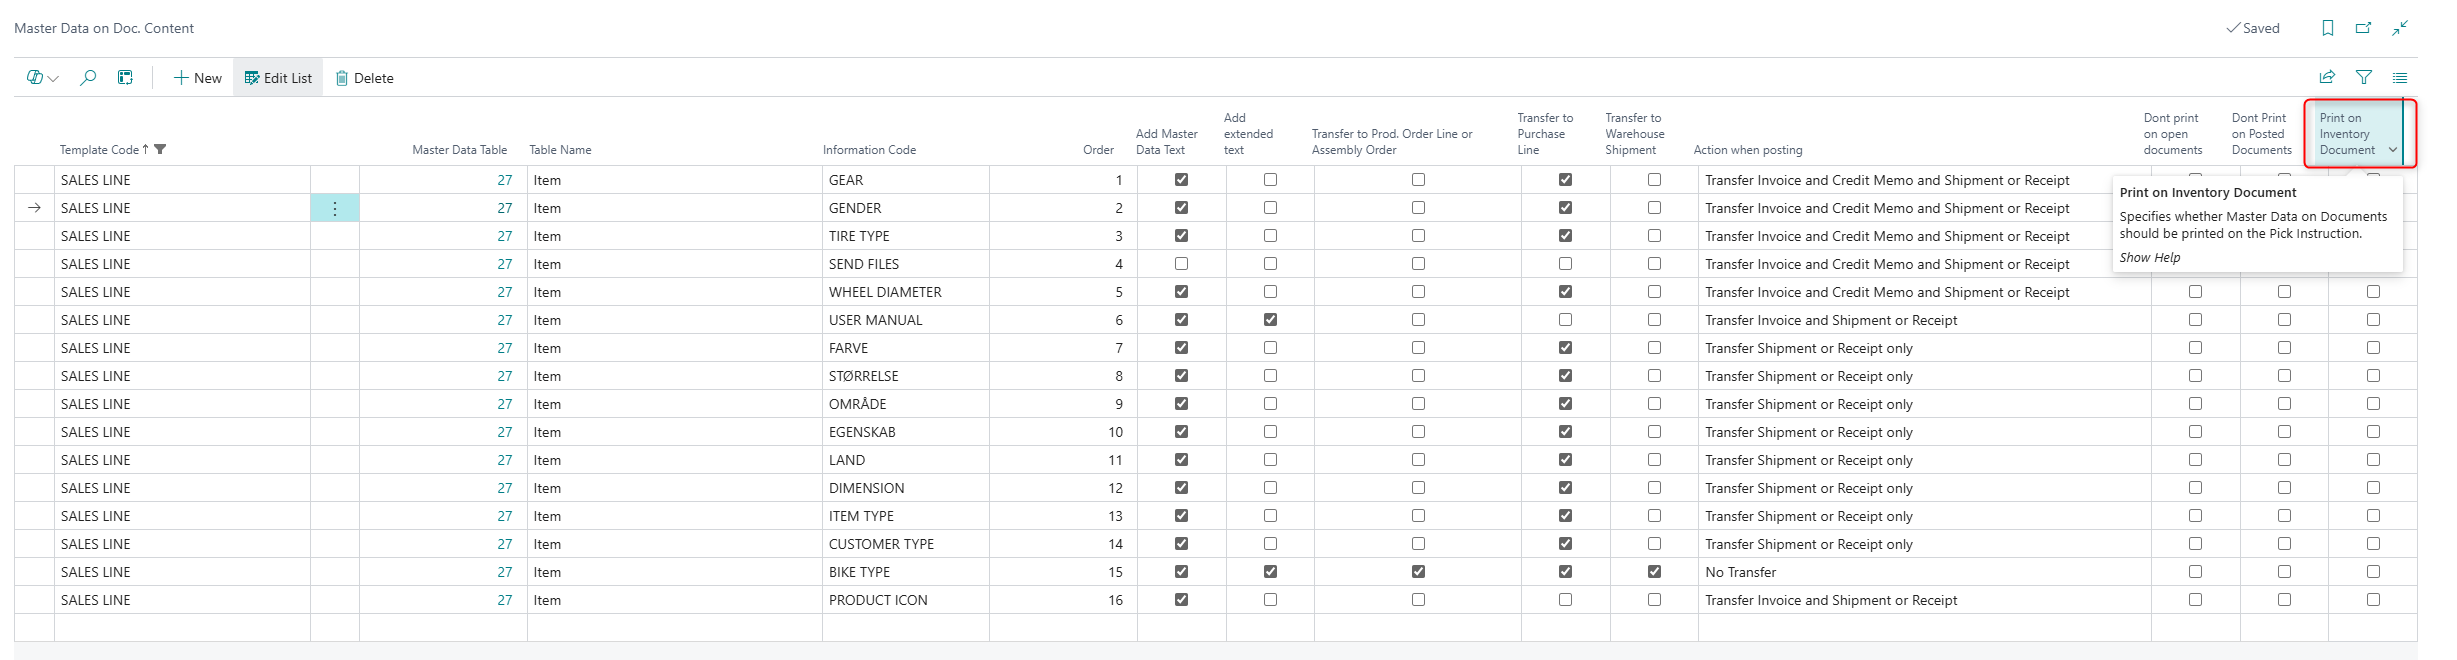The height and width of the screenshot is (660, 2457).
Task: Open Master Data Table 27 link for GEAR
Action: click(x=505, y=180)
